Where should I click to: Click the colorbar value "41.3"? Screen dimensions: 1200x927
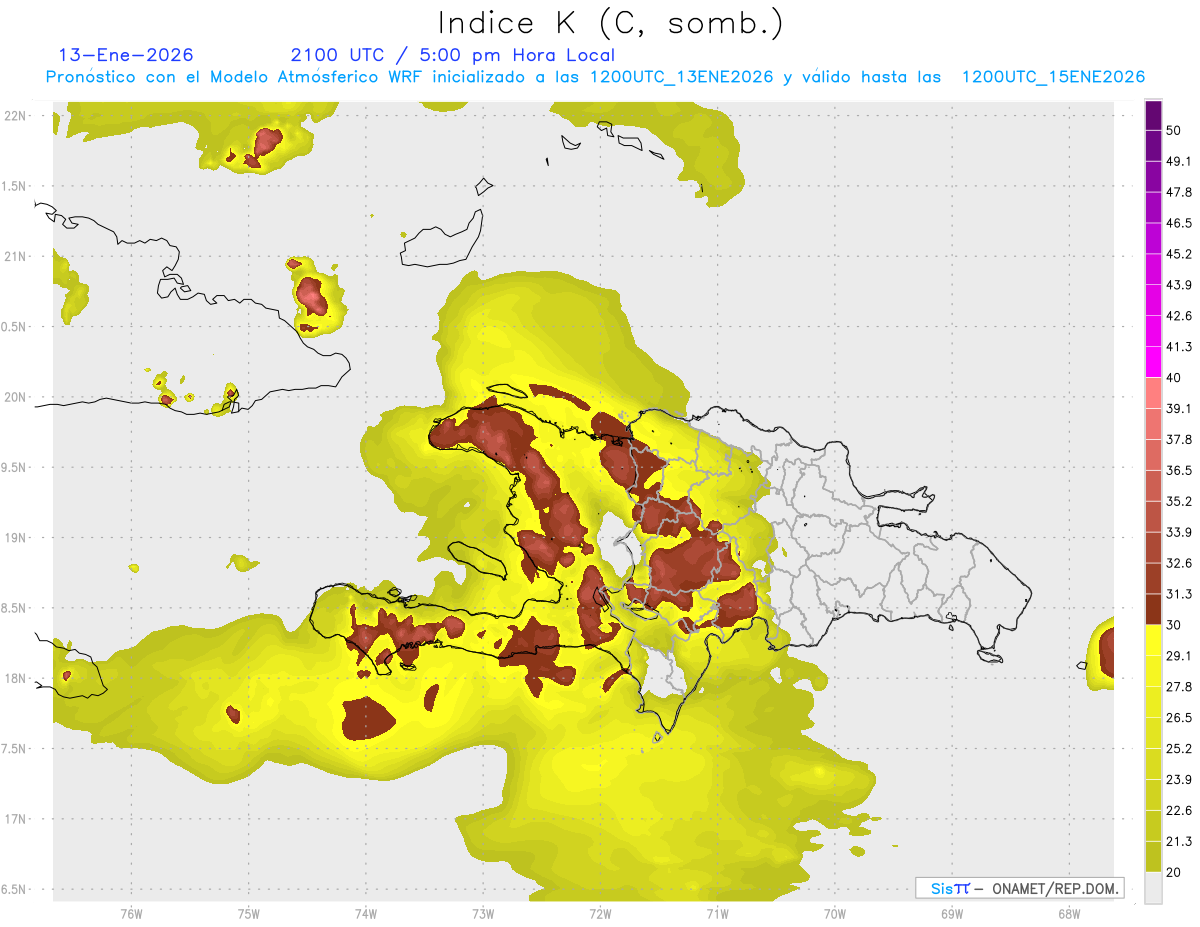(1179, 347)
